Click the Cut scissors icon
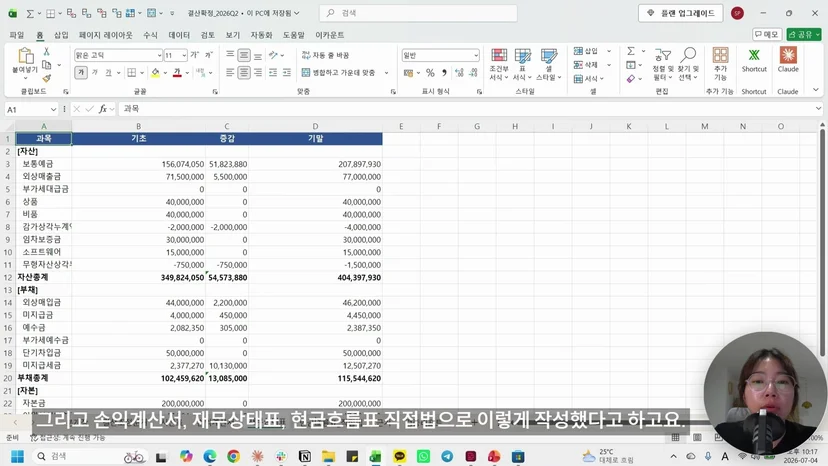 coord(46,51)
